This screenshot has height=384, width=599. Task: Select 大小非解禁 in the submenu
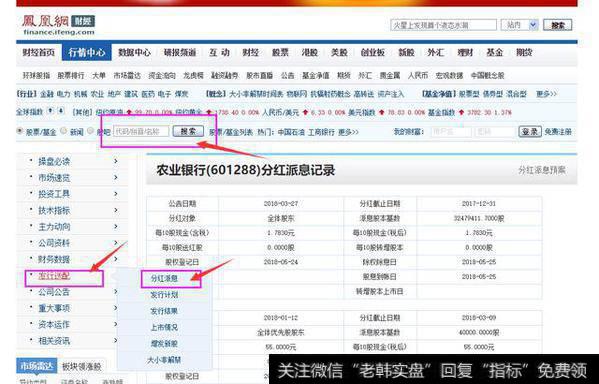[164, 360]
